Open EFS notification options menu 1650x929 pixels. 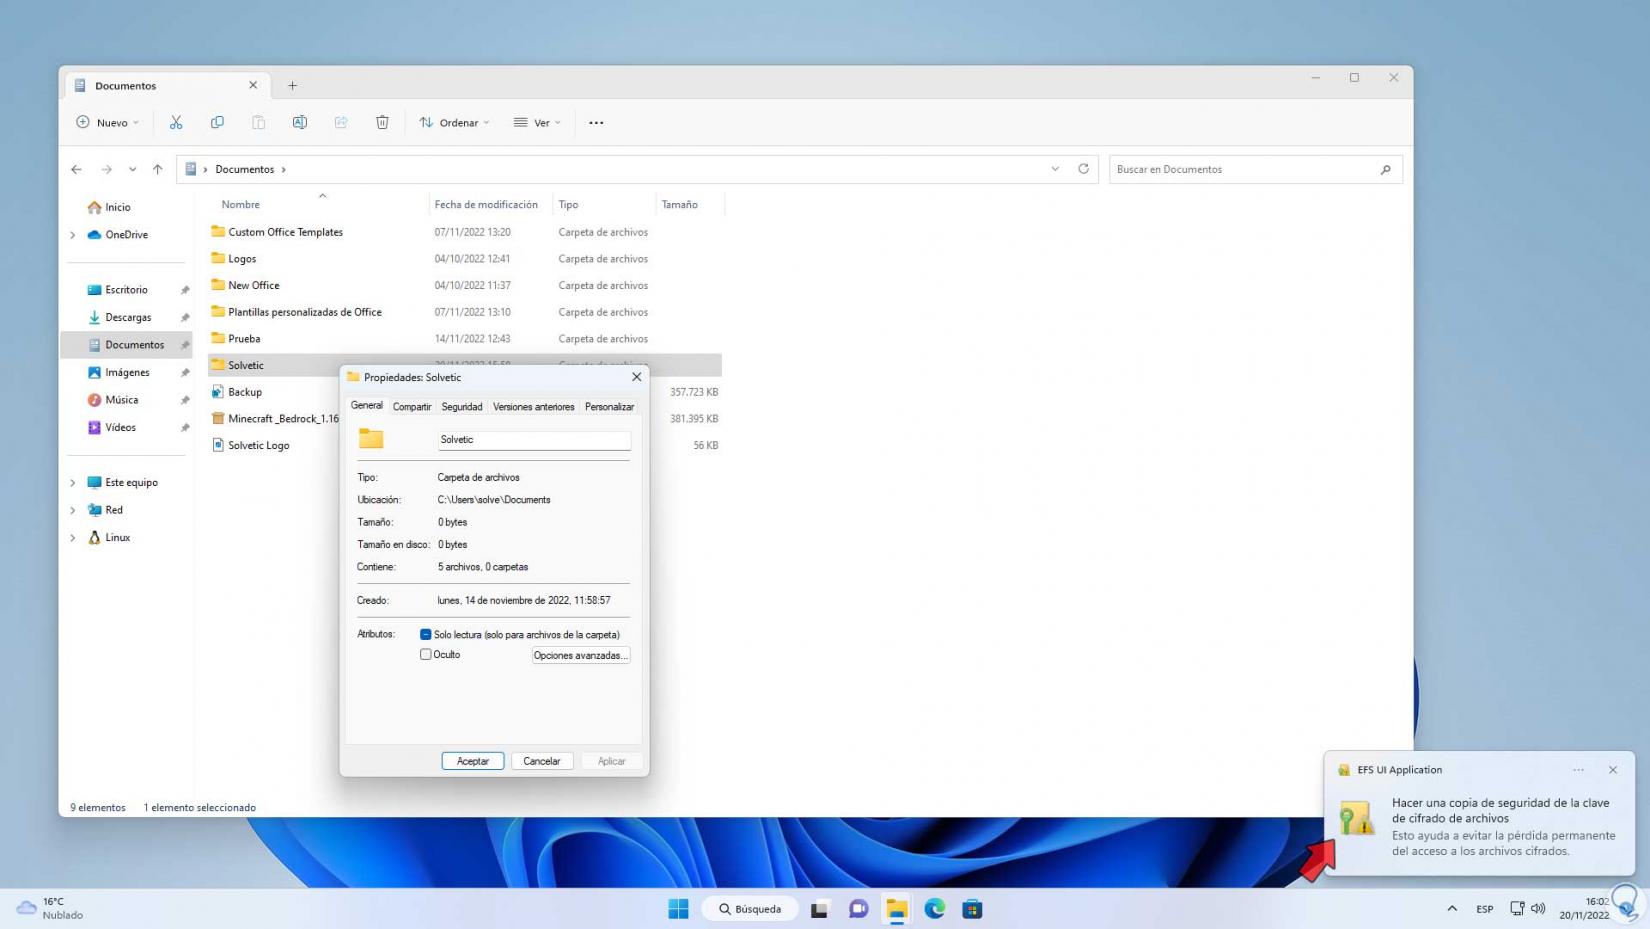(x=1578, y=770)
